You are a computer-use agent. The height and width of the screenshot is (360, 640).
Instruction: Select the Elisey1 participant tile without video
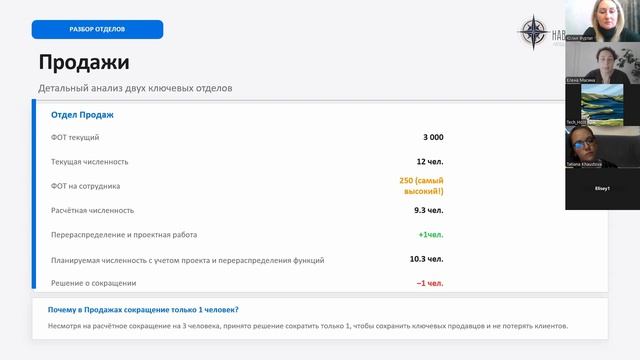pyautogui.click(x=602, y=189)
